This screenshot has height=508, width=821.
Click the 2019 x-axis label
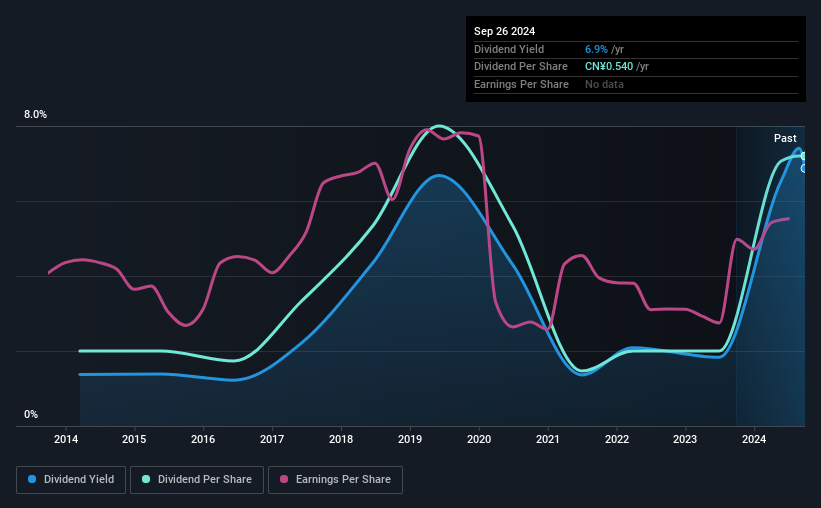coord(410,439)
